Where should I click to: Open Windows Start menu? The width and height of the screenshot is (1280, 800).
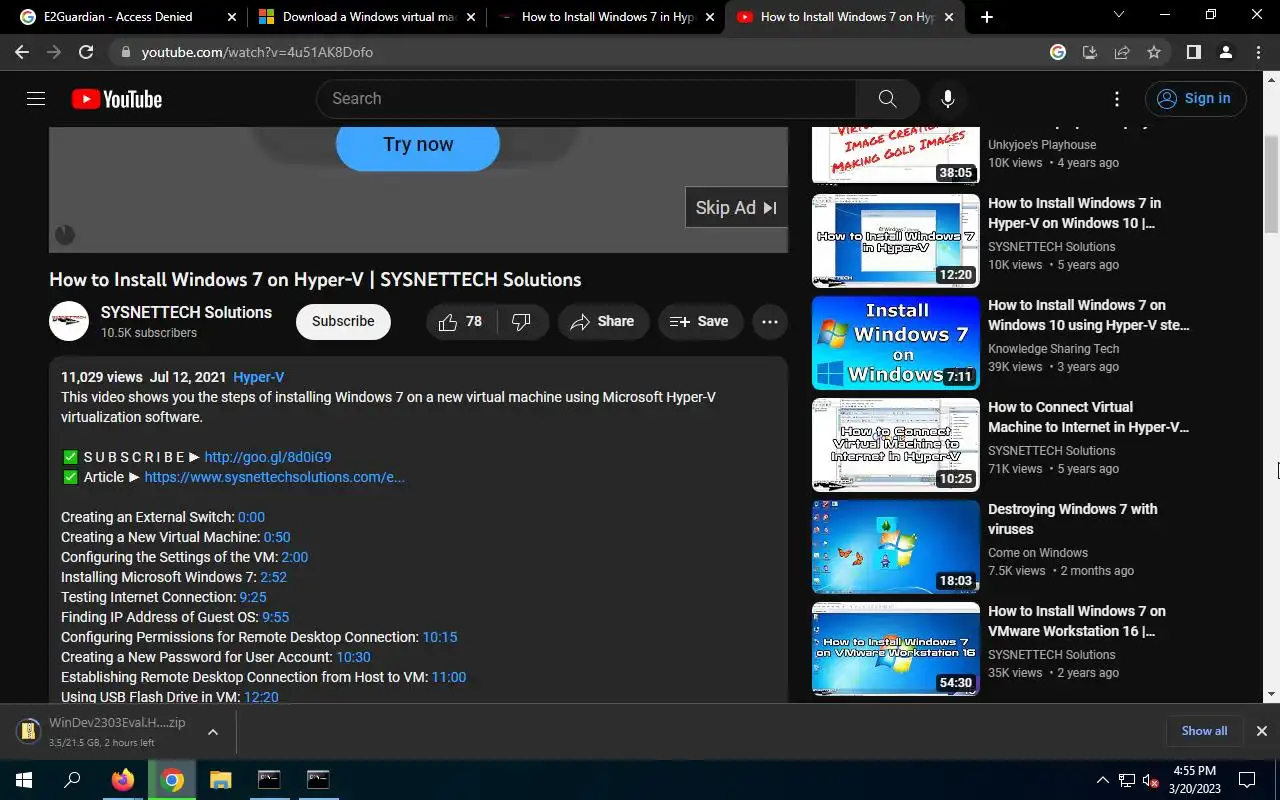point(24,780)
